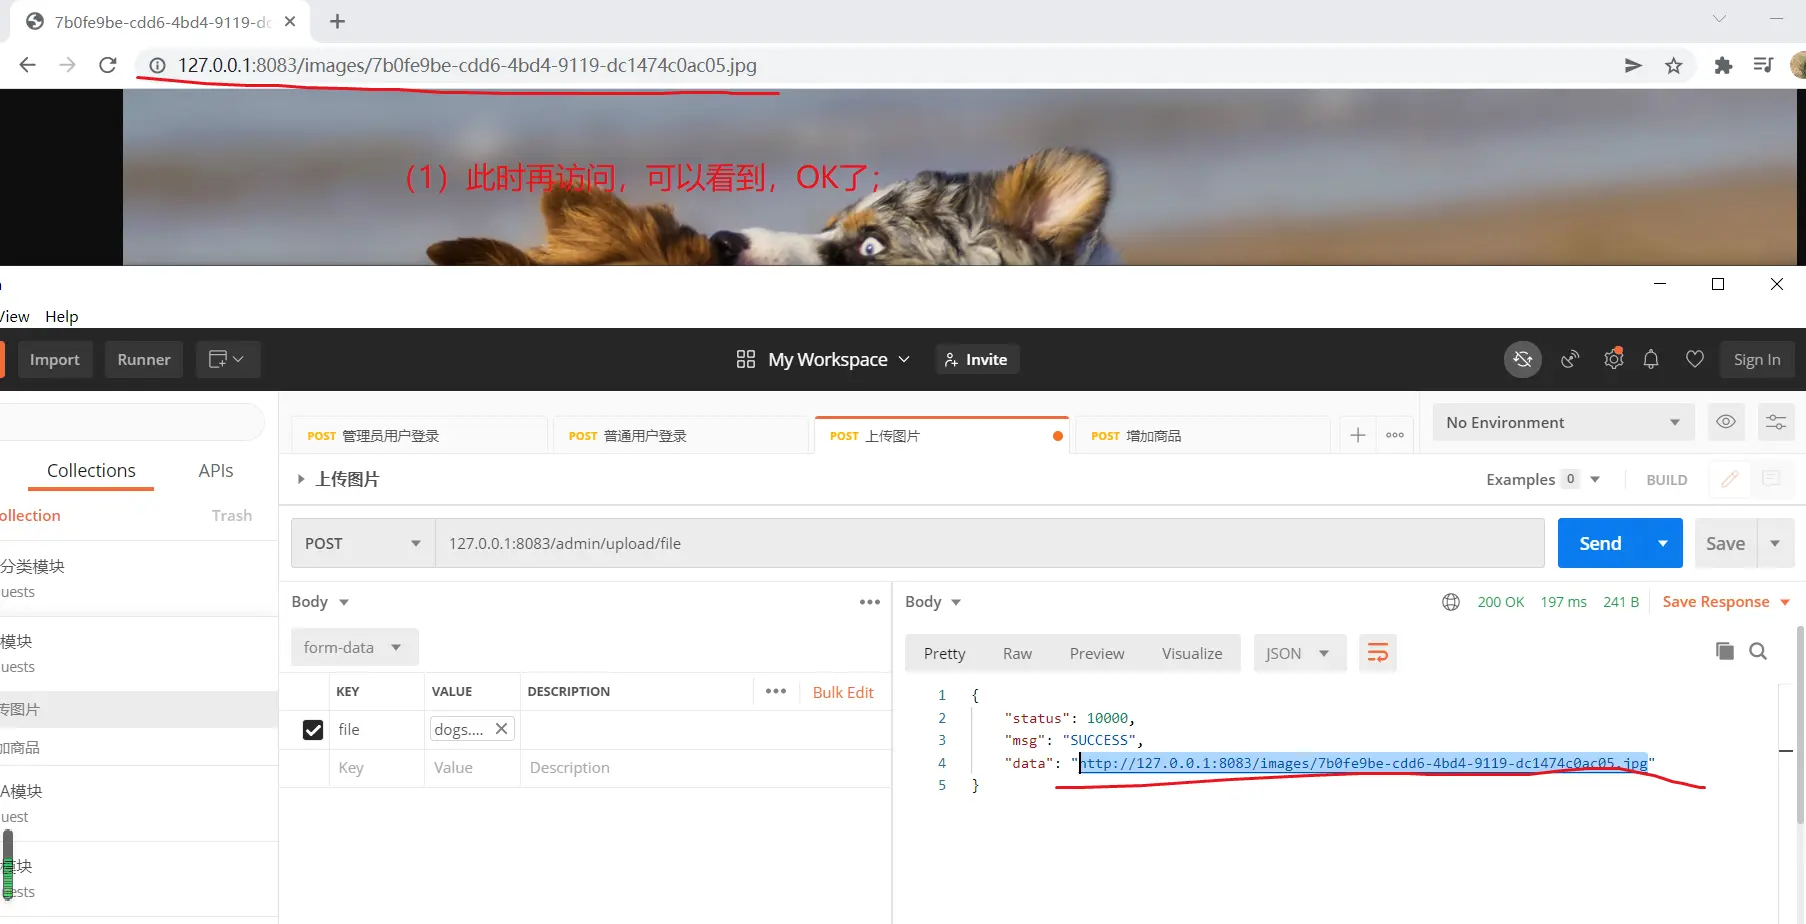1806x924 pixels.
Task: Switch to the 管理员用户登录 request tab
Action: [x=420, y=436]
